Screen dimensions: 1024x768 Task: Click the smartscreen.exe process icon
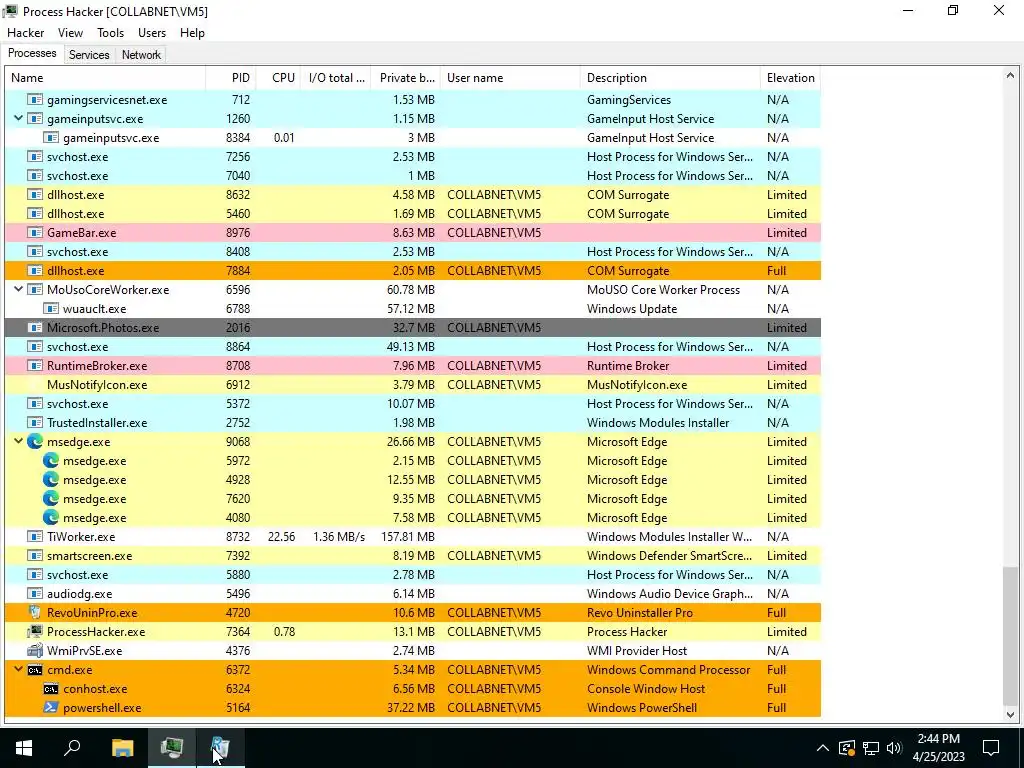[35, 556]
